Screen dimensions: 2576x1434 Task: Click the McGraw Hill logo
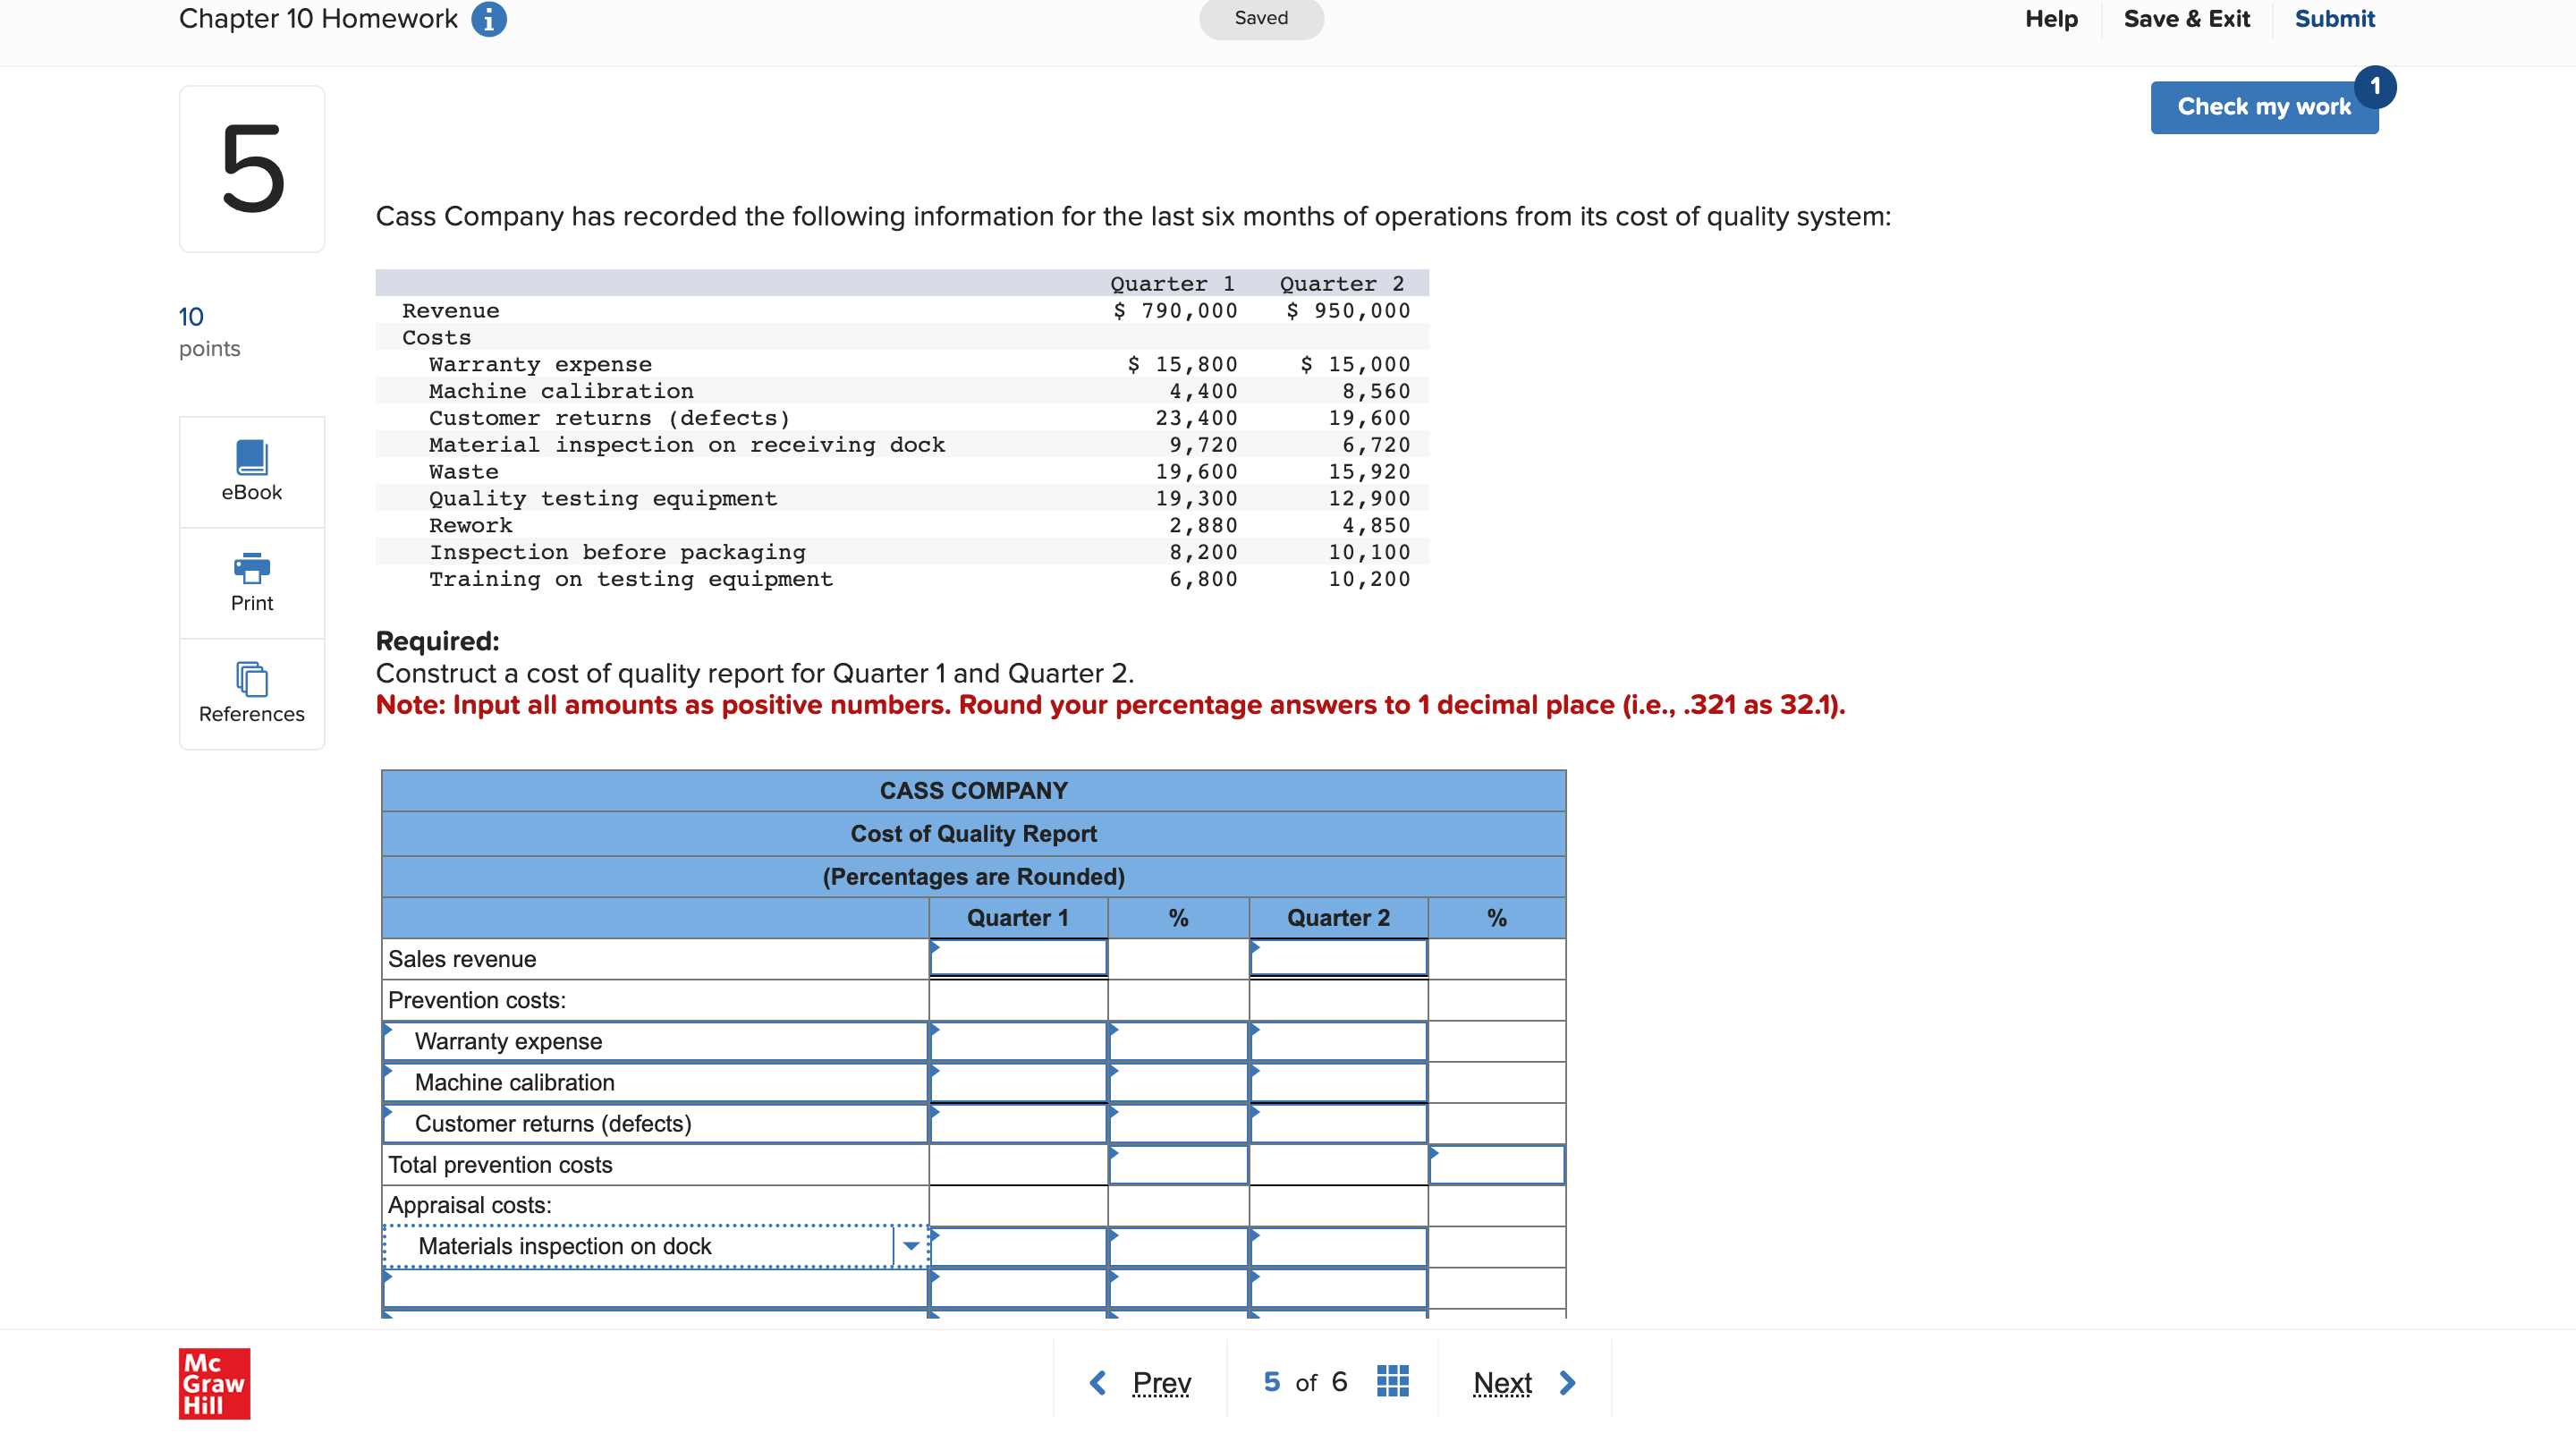(x=214, y=1383)
